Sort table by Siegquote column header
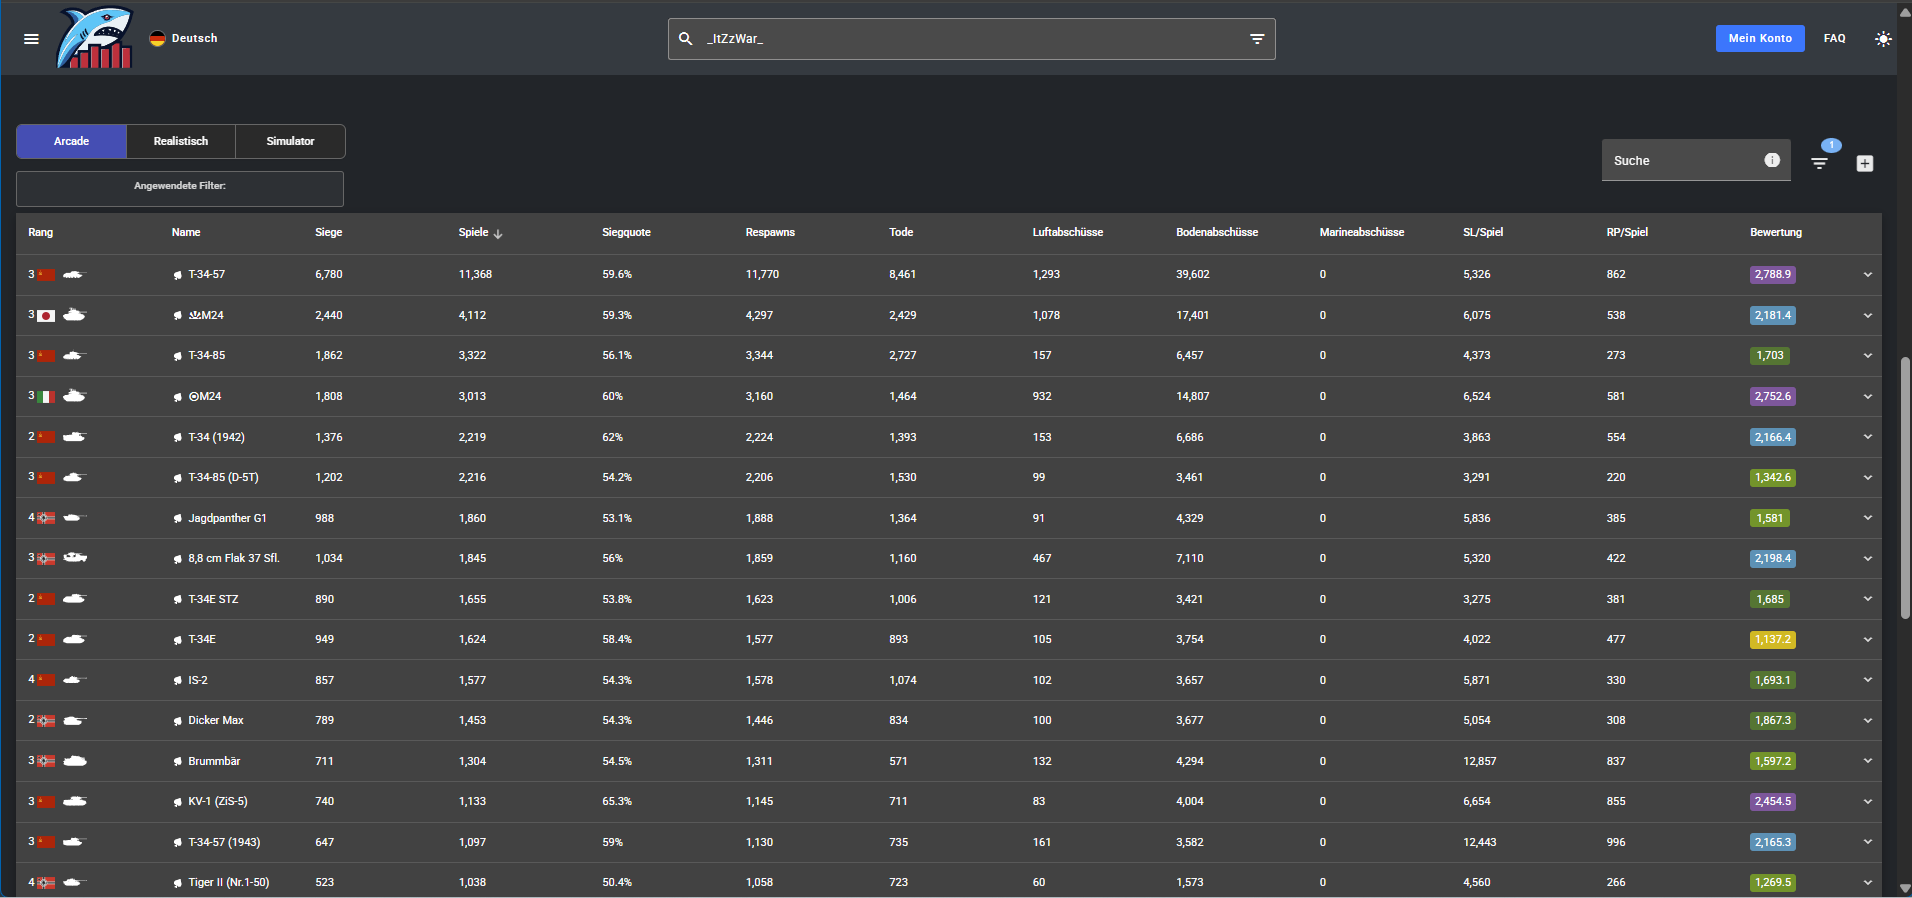This screenshot has height=898, width=1912. 626,232
